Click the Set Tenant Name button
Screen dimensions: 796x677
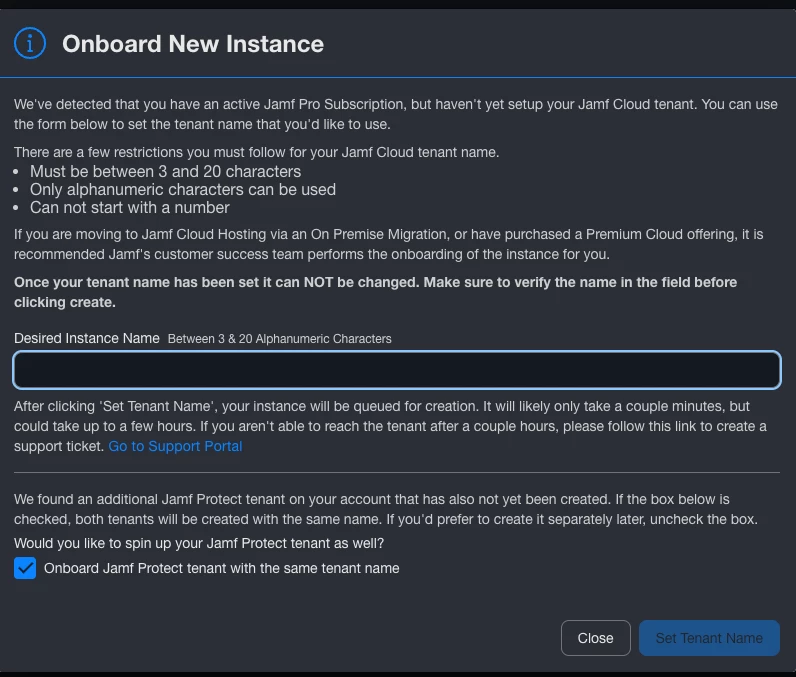(709, 638)
